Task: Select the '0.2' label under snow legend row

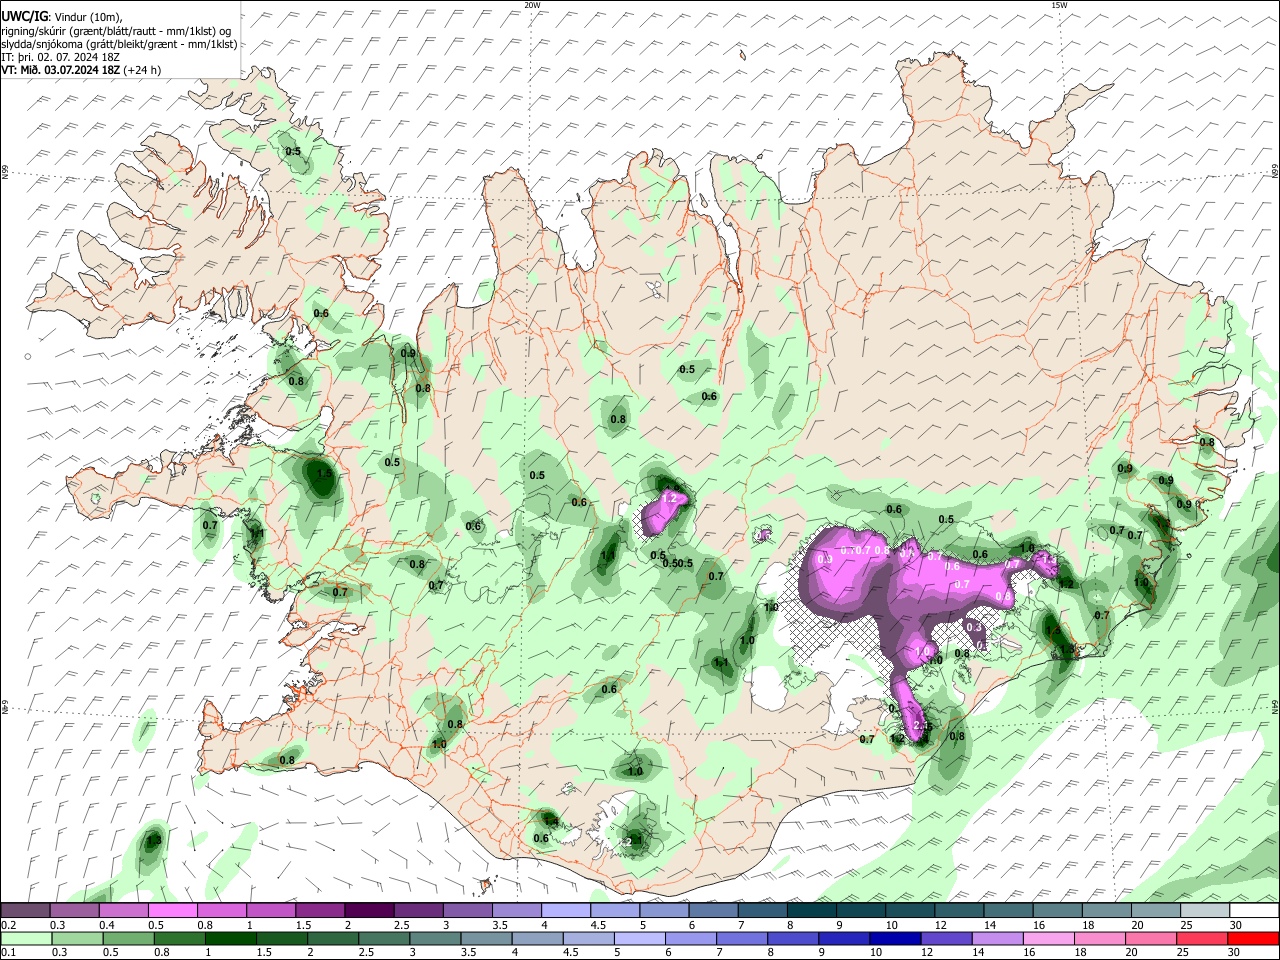Action: 7,924
